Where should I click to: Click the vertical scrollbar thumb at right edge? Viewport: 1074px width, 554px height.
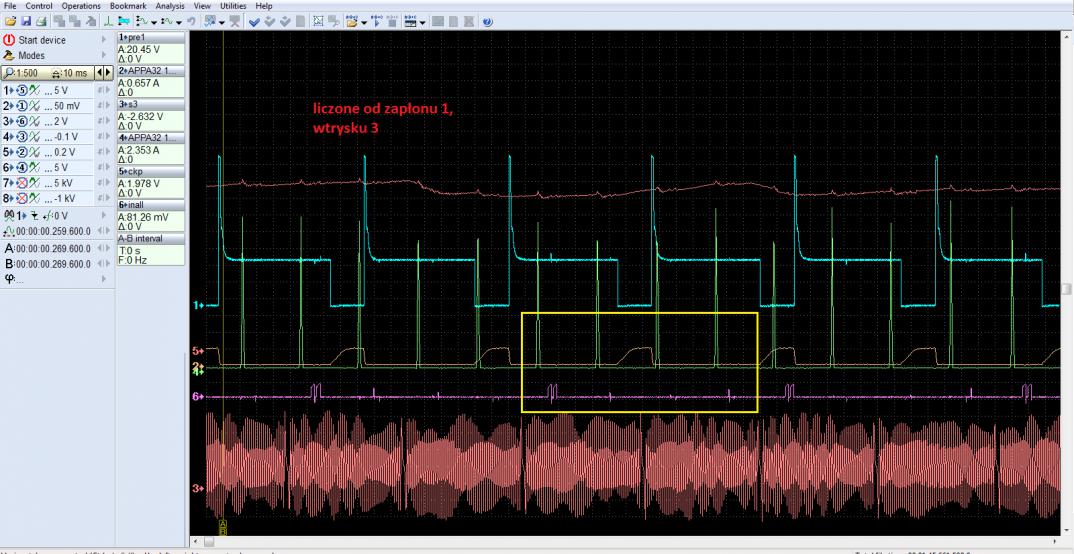click(1067, 289)
